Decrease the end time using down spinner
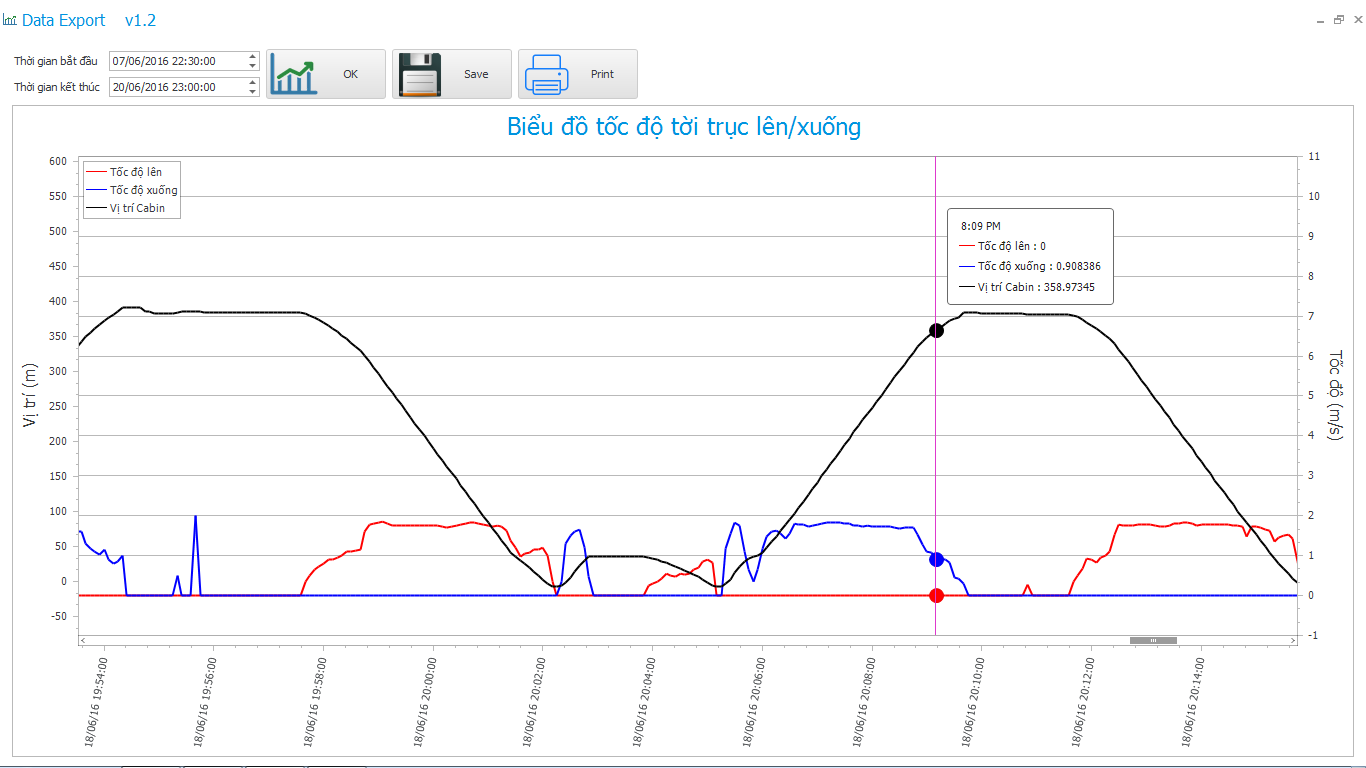Screen dimensions: 1366x768 click(x=252, y=92)
